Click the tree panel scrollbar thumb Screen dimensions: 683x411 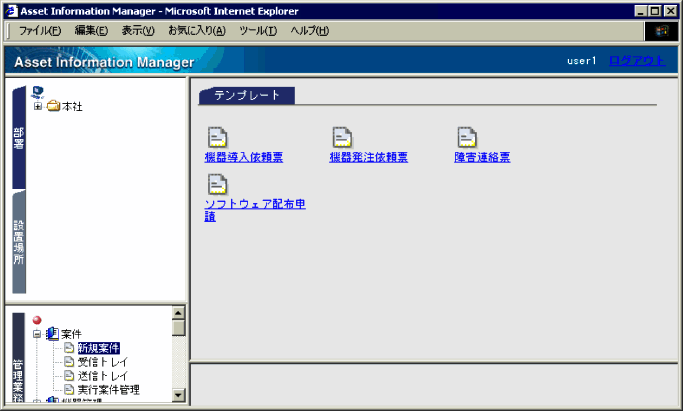(x=179, y=328)
